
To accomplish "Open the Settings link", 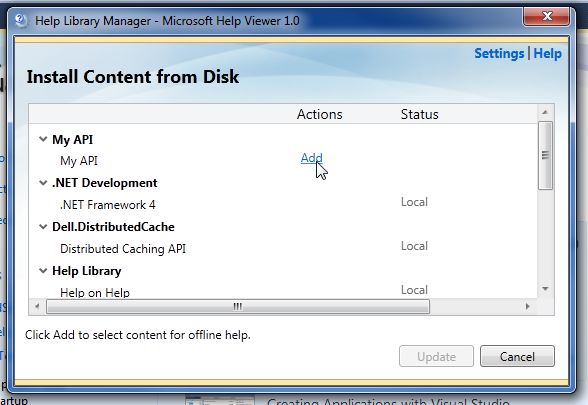I will click(x=499, y=53).
